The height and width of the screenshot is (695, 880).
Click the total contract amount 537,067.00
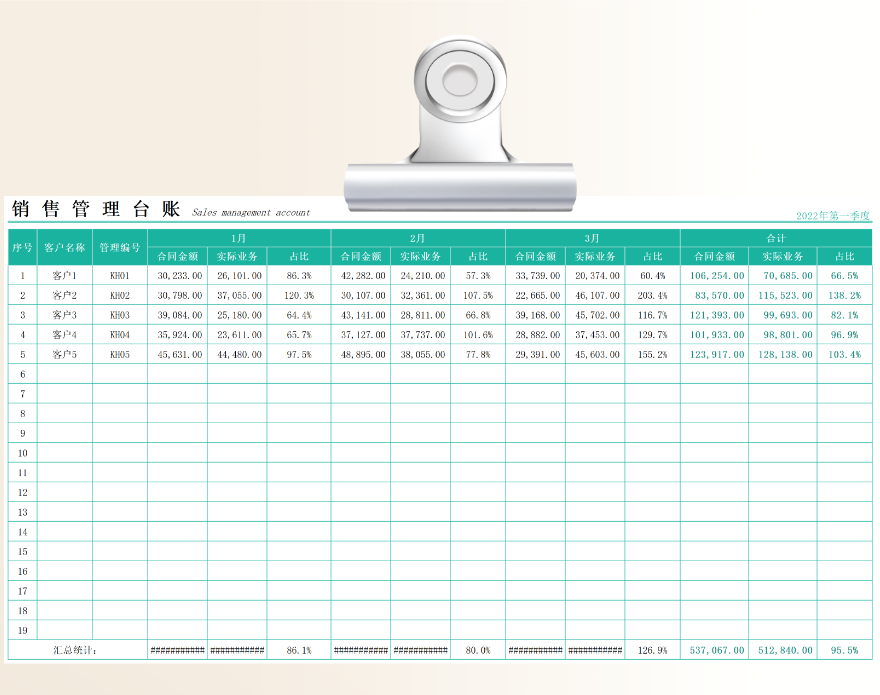click(x=717, y=650)
